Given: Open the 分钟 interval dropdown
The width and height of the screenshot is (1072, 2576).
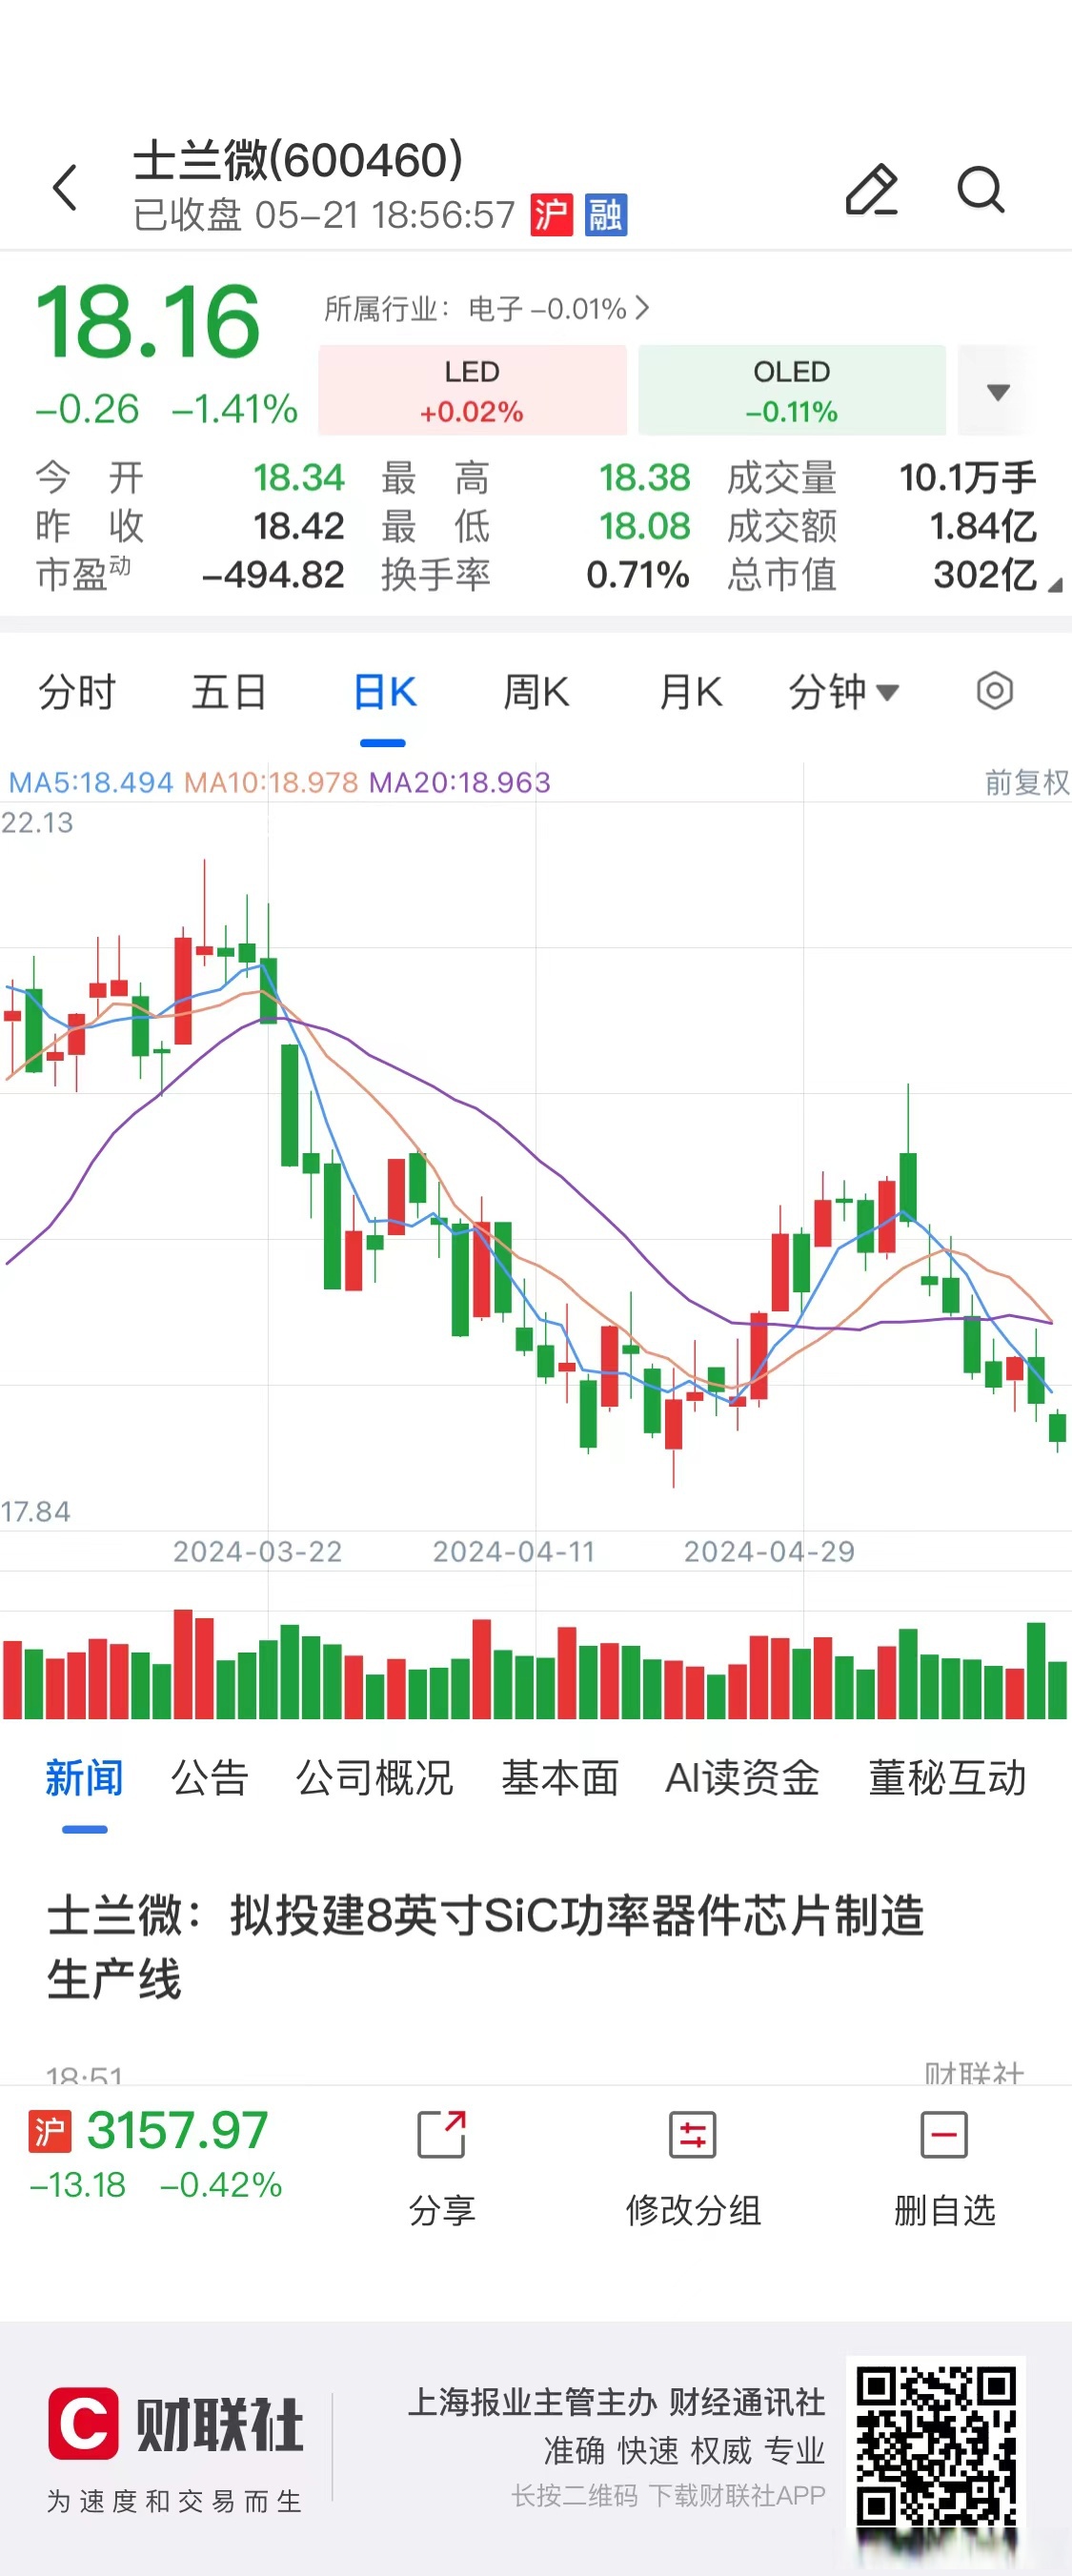Looking at the screenshot, I should [843, 691].
